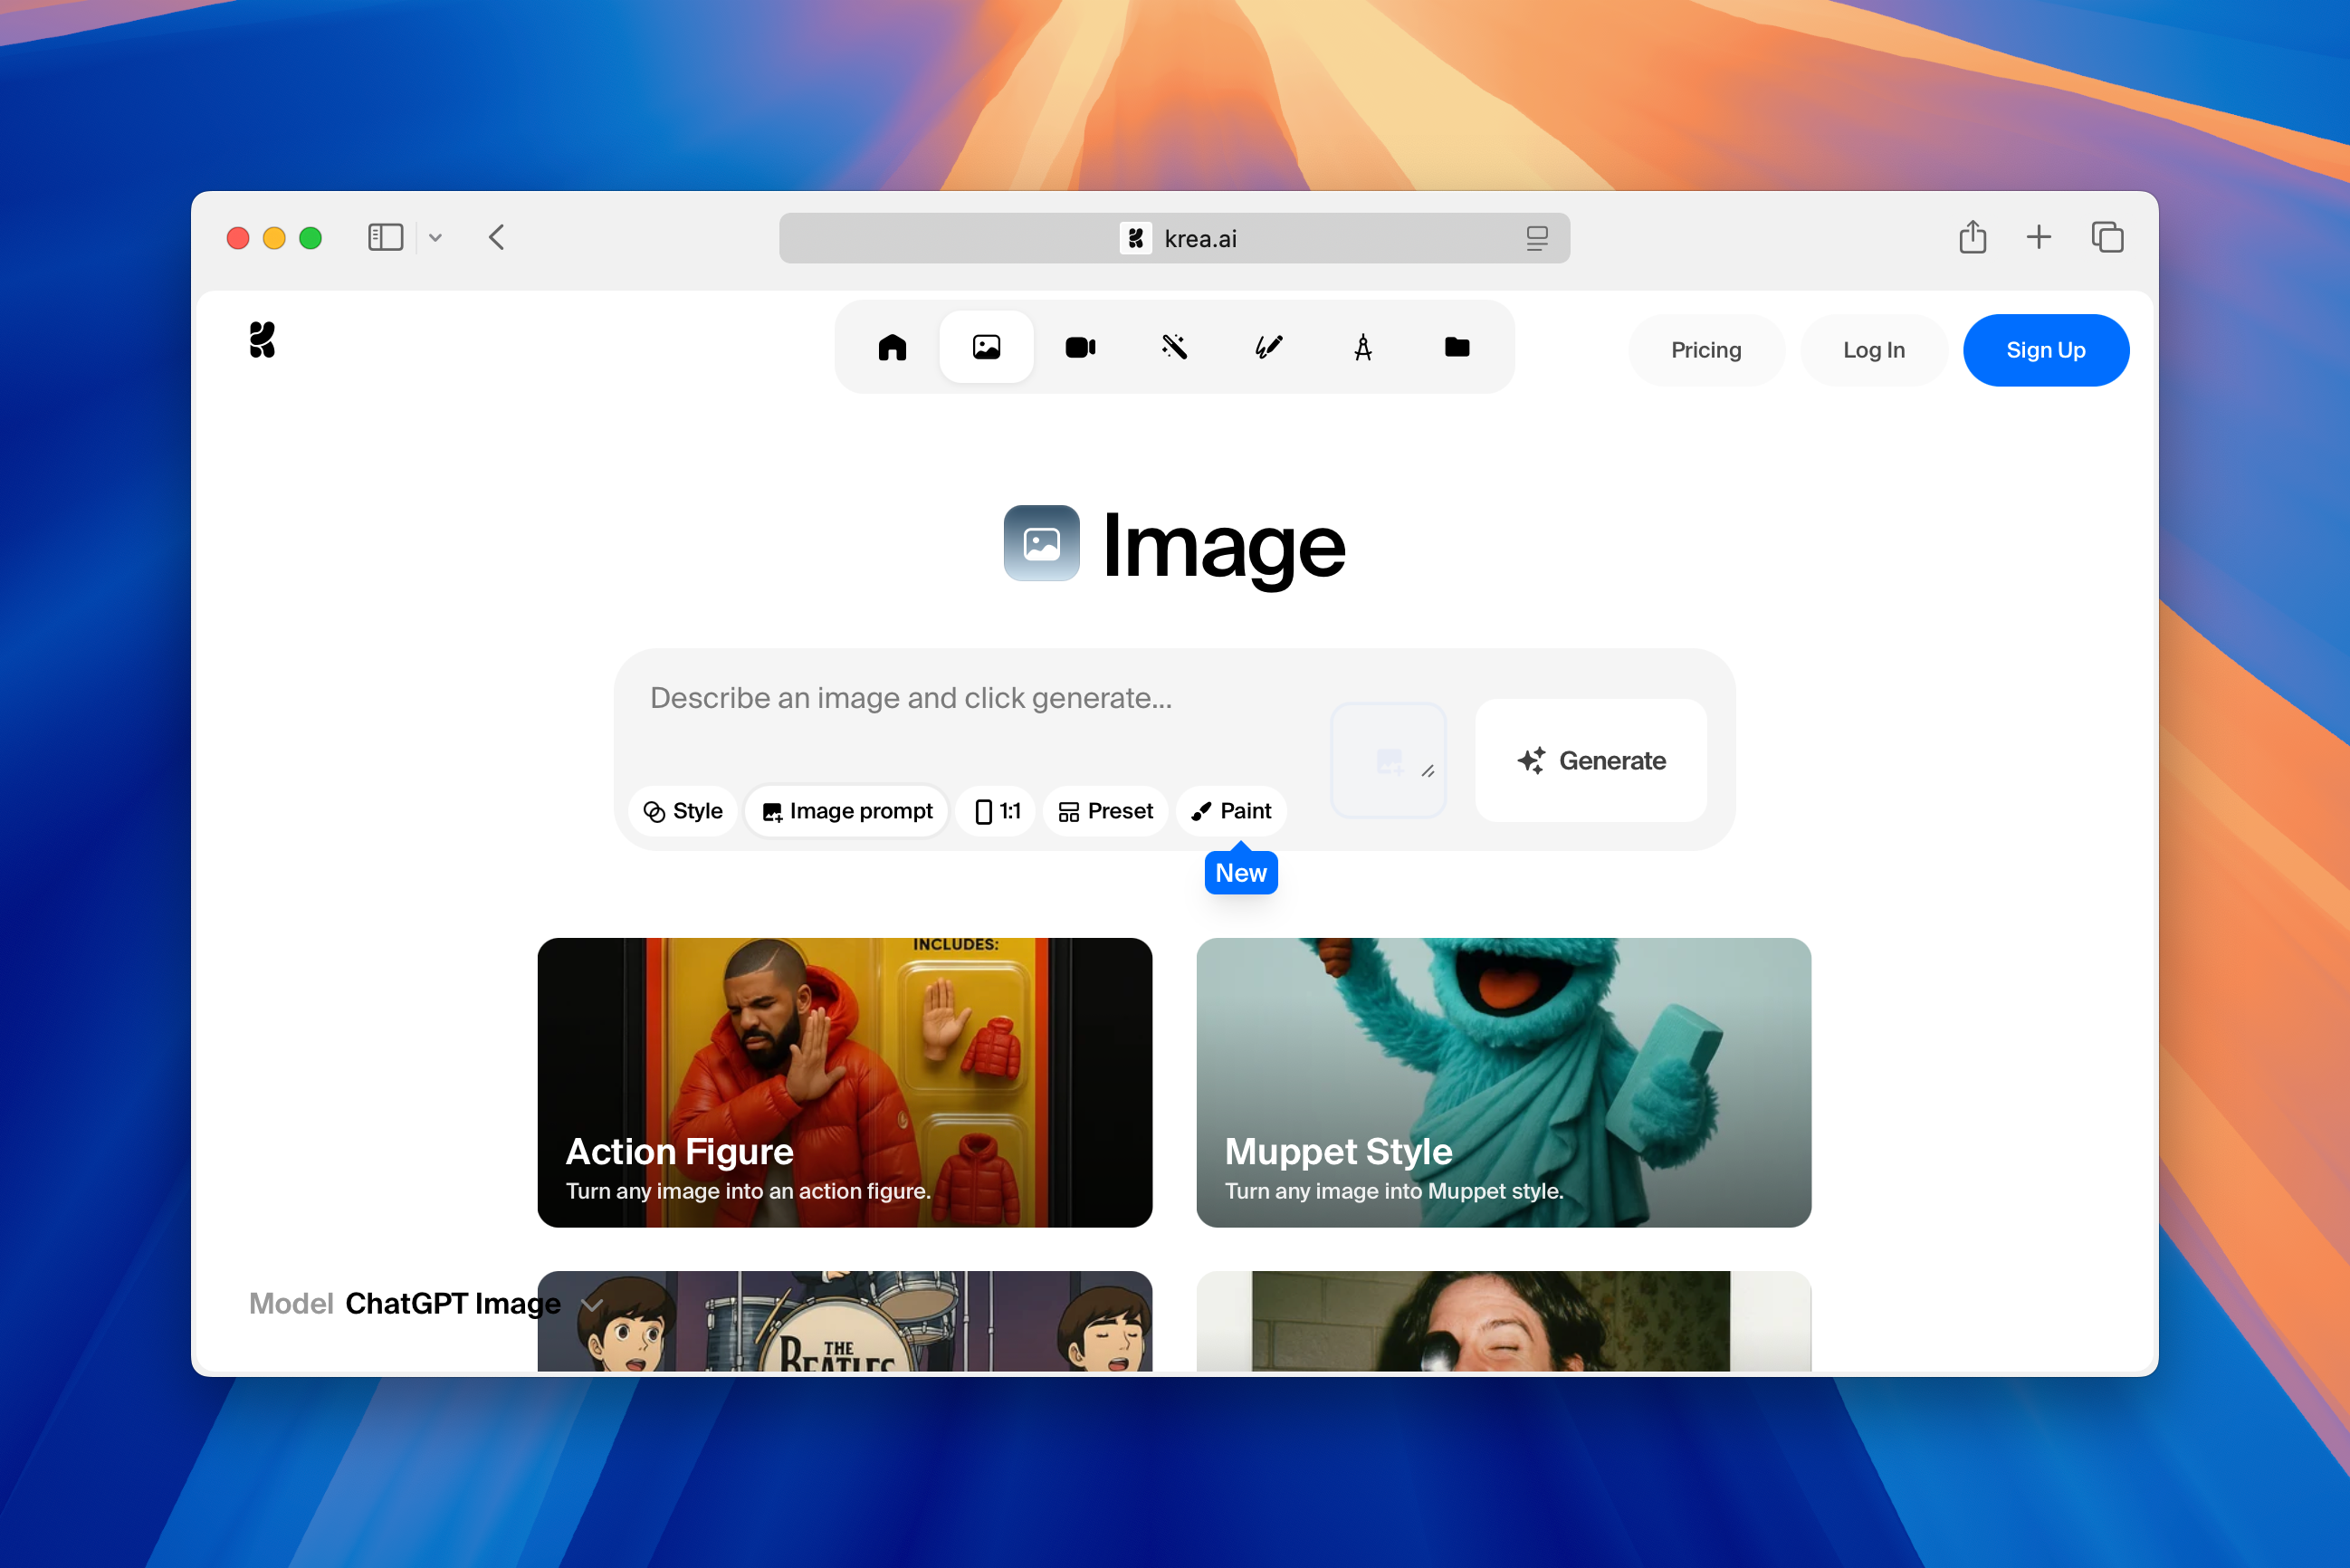Click the chevron next to the sidebar button
The image size is (2350, 1568).
(x=435, y=237)
